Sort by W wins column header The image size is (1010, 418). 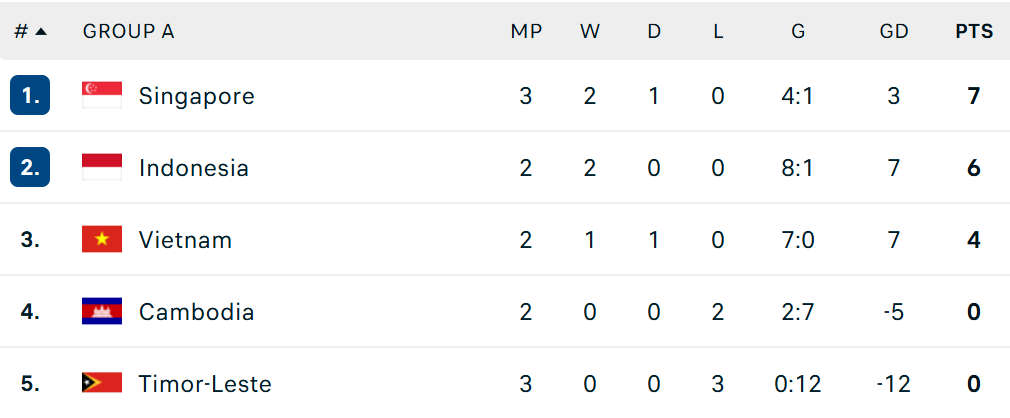point(590,32)
